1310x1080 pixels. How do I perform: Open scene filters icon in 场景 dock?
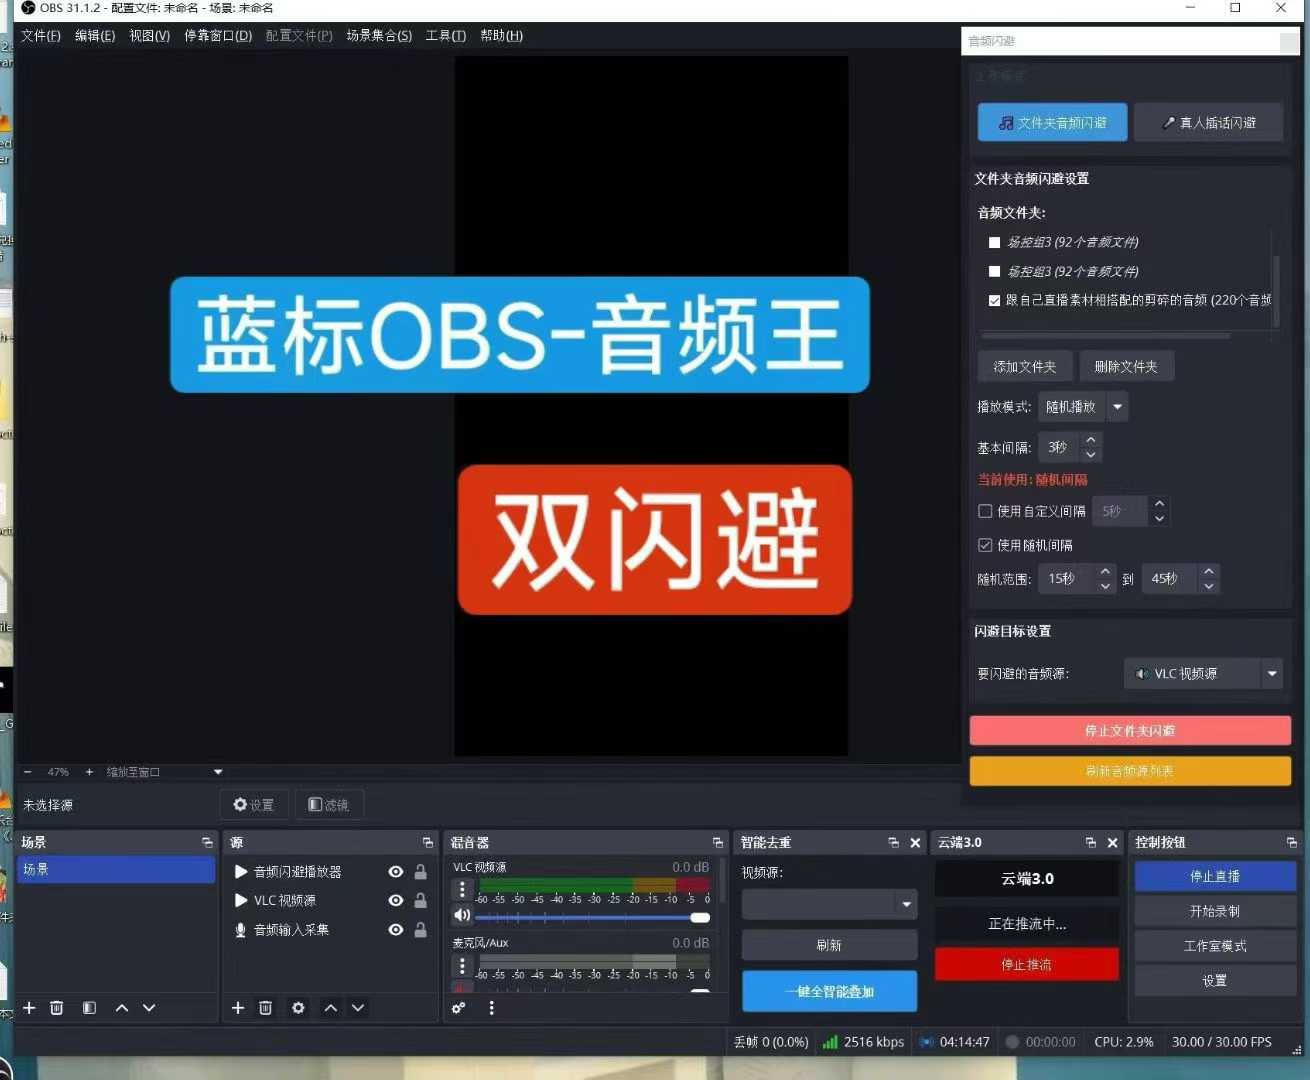89,1008
